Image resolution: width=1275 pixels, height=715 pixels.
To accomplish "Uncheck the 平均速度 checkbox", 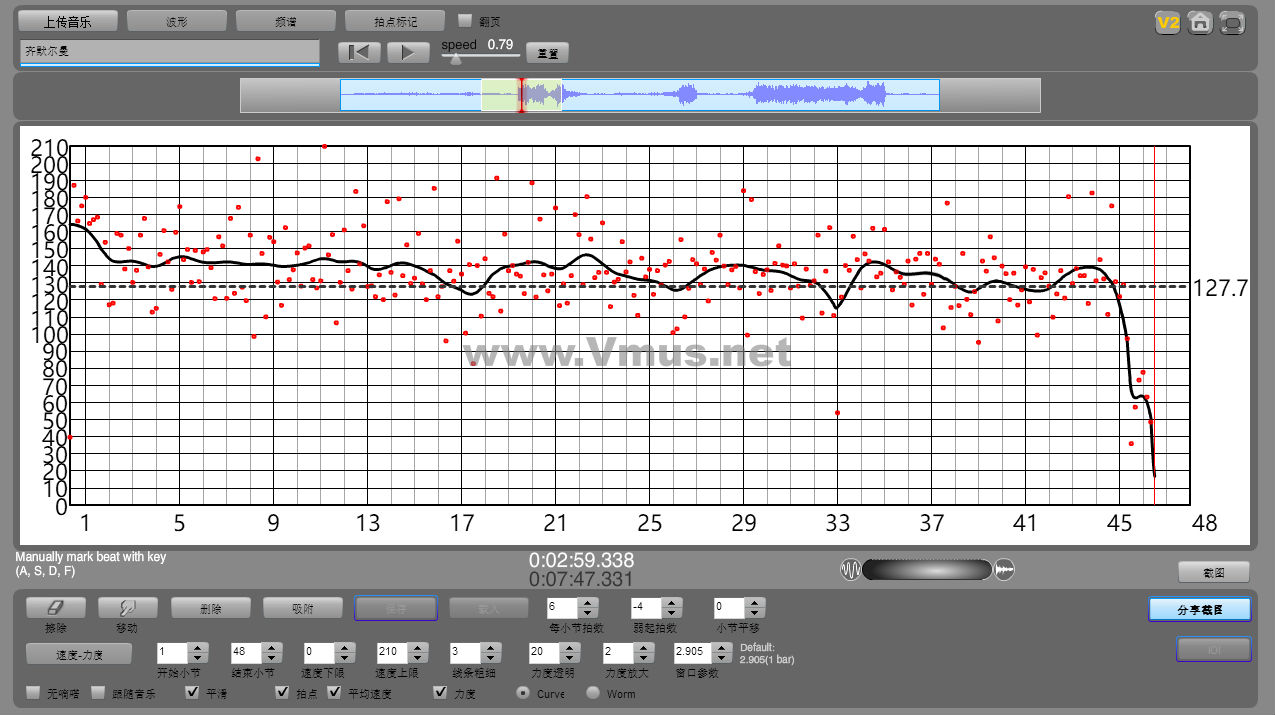I will click(335, 693).
